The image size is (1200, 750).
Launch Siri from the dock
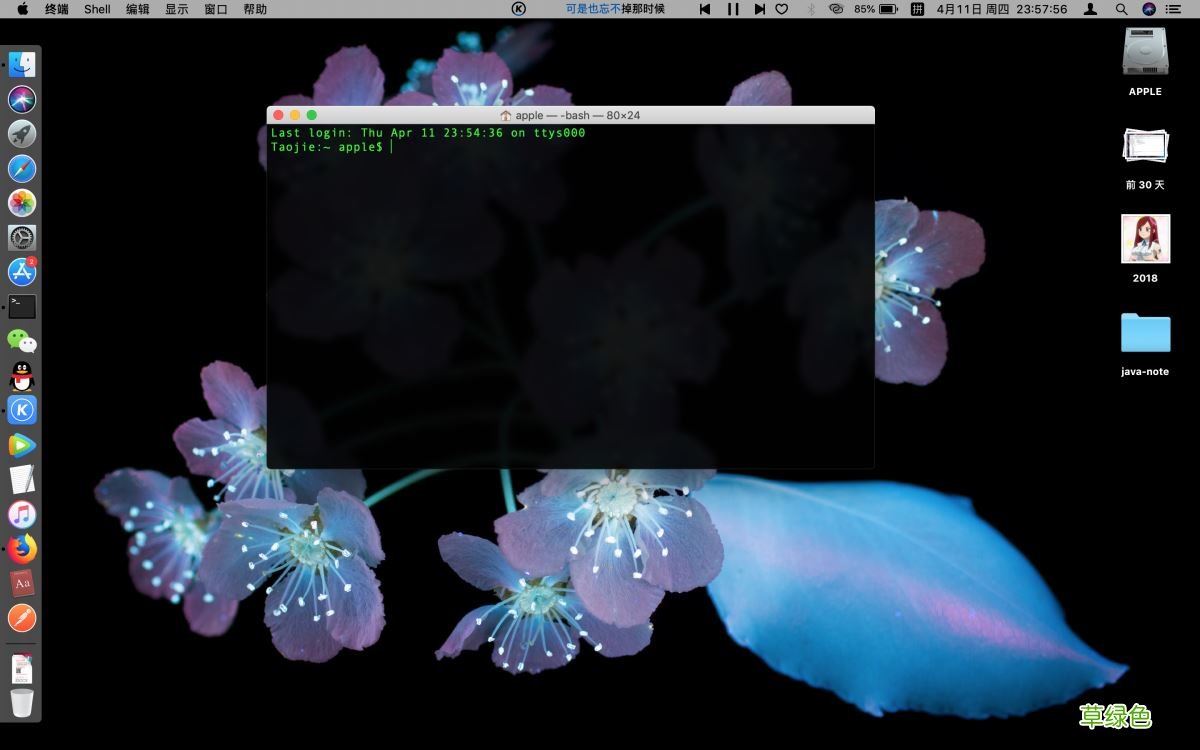point(22,99)
